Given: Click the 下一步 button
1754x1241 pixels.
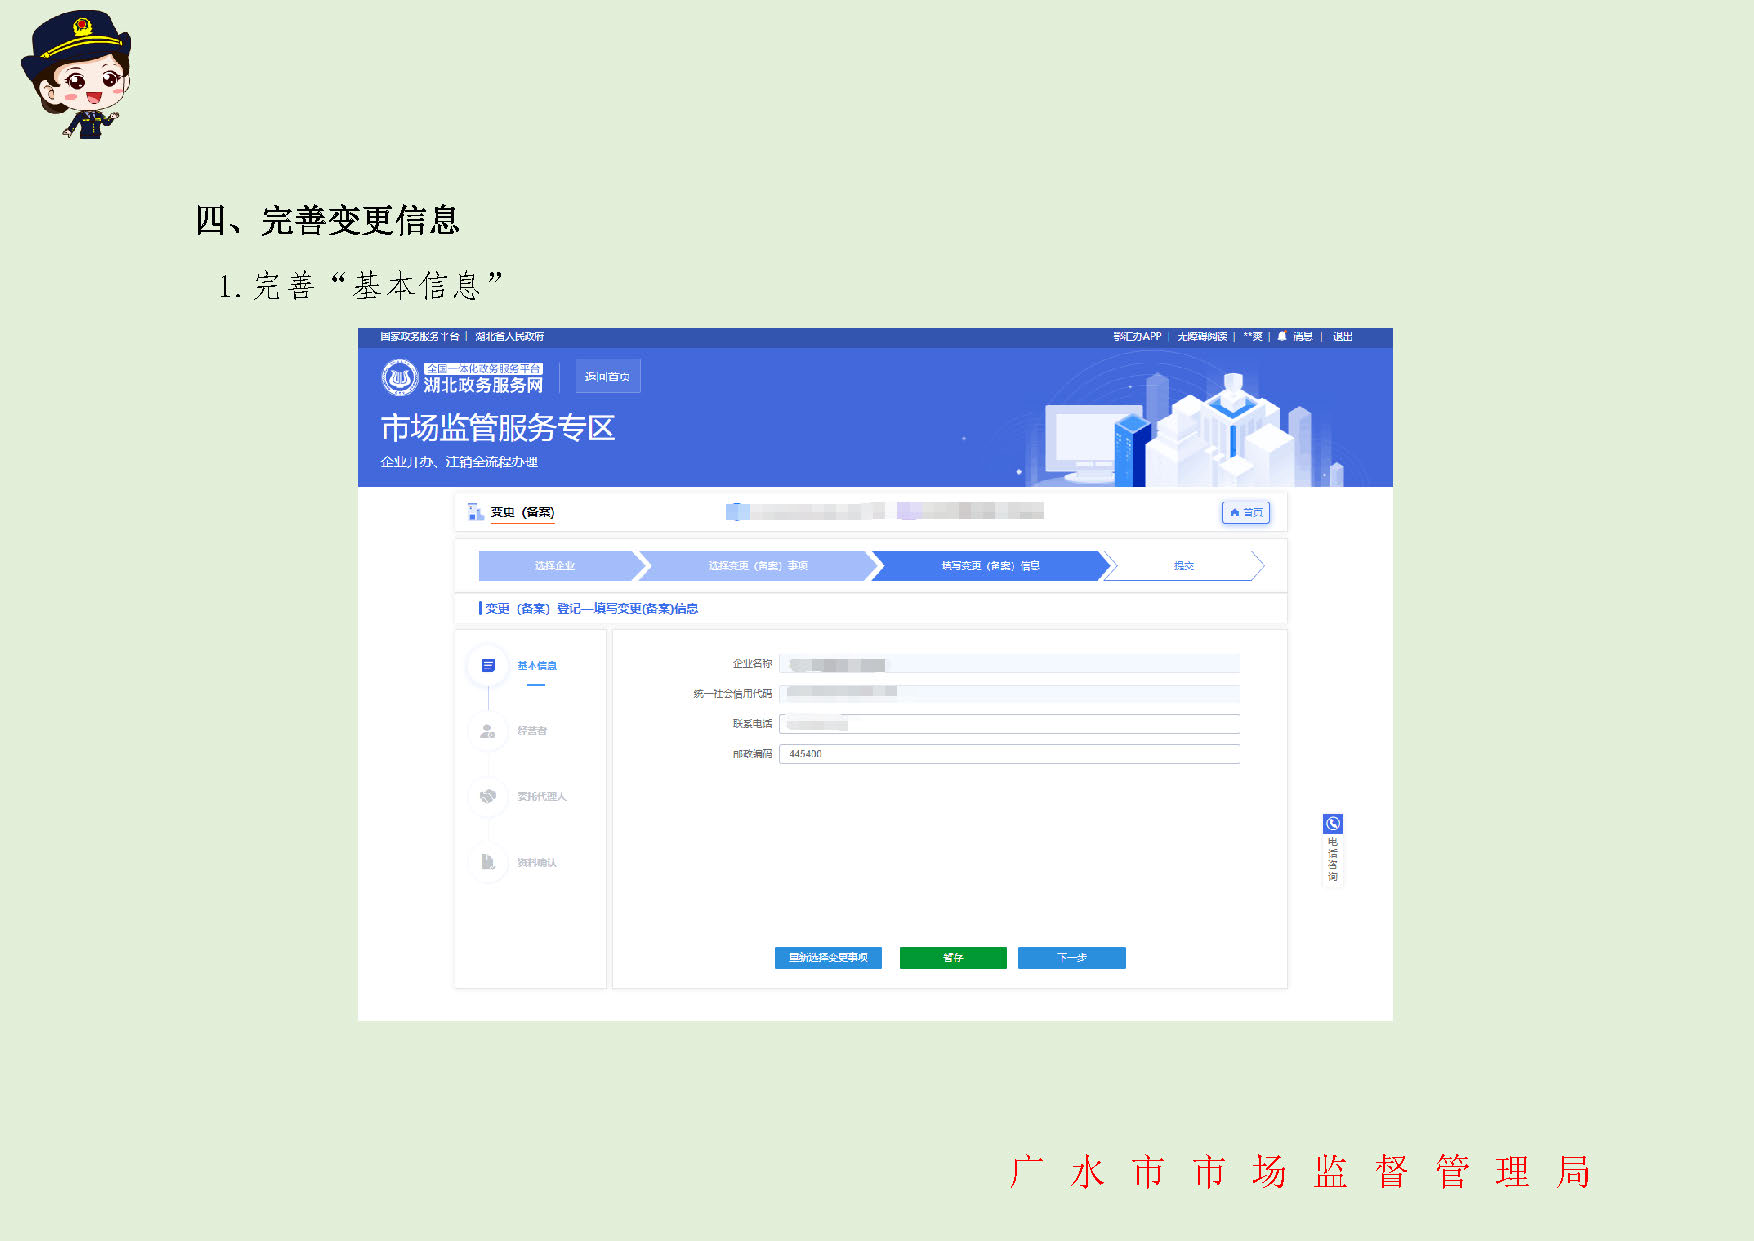Looking at the screenshot, I should click(1072, 958).
